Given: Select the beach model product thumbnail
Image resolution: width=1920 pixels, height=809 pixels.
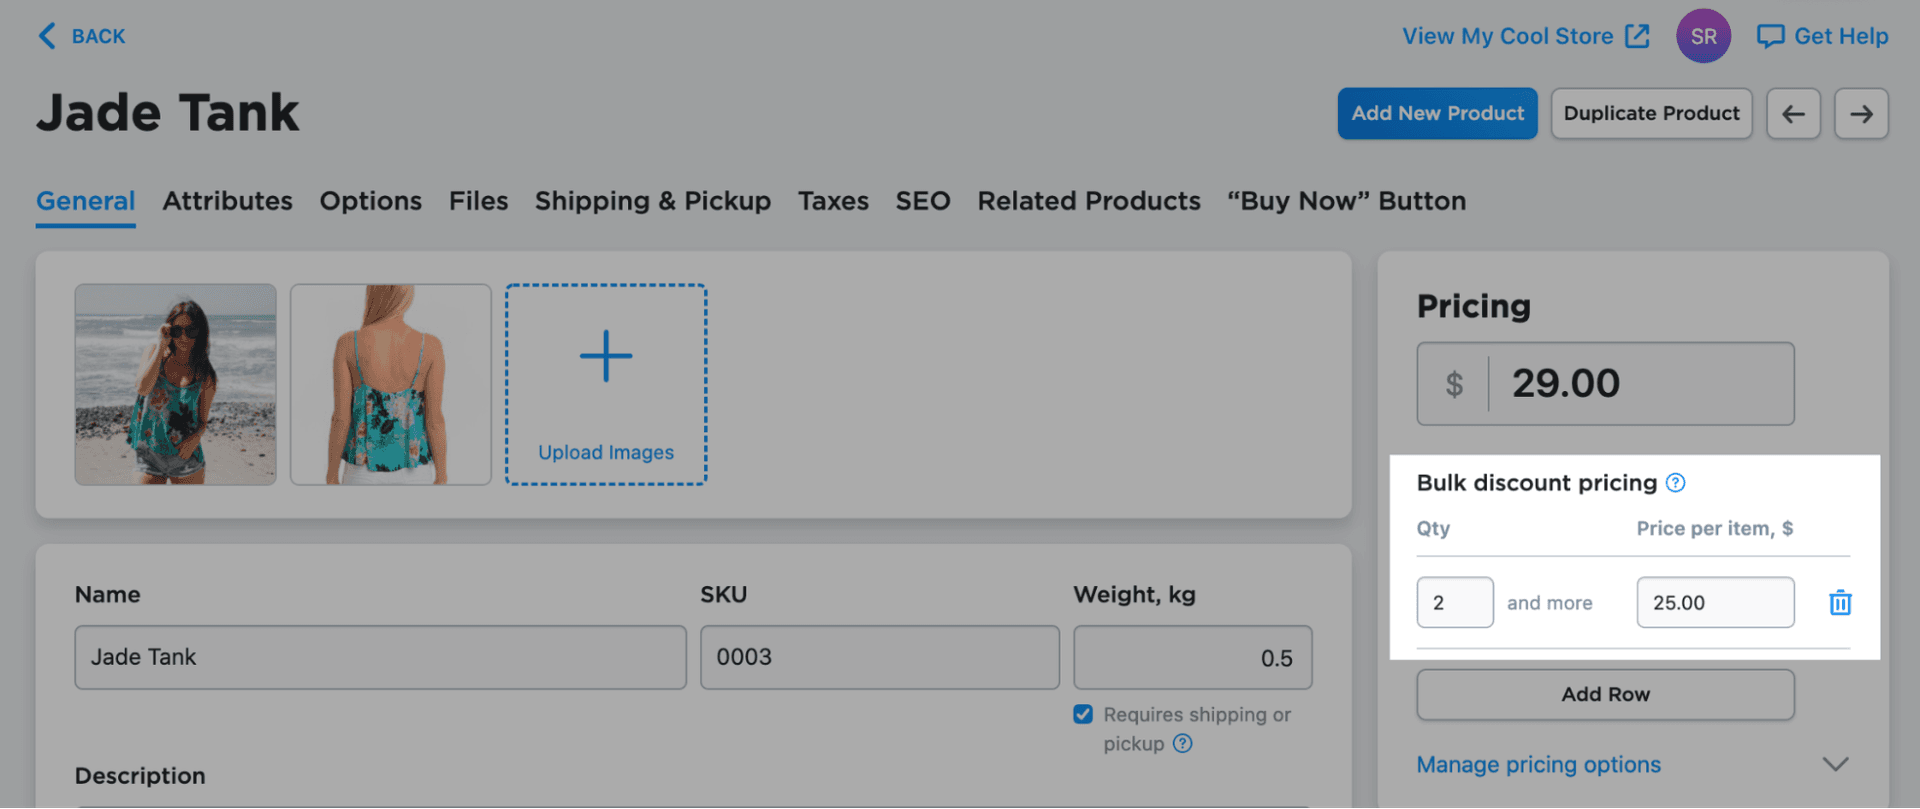Looking at the screenshot, I should pos(175,384).
